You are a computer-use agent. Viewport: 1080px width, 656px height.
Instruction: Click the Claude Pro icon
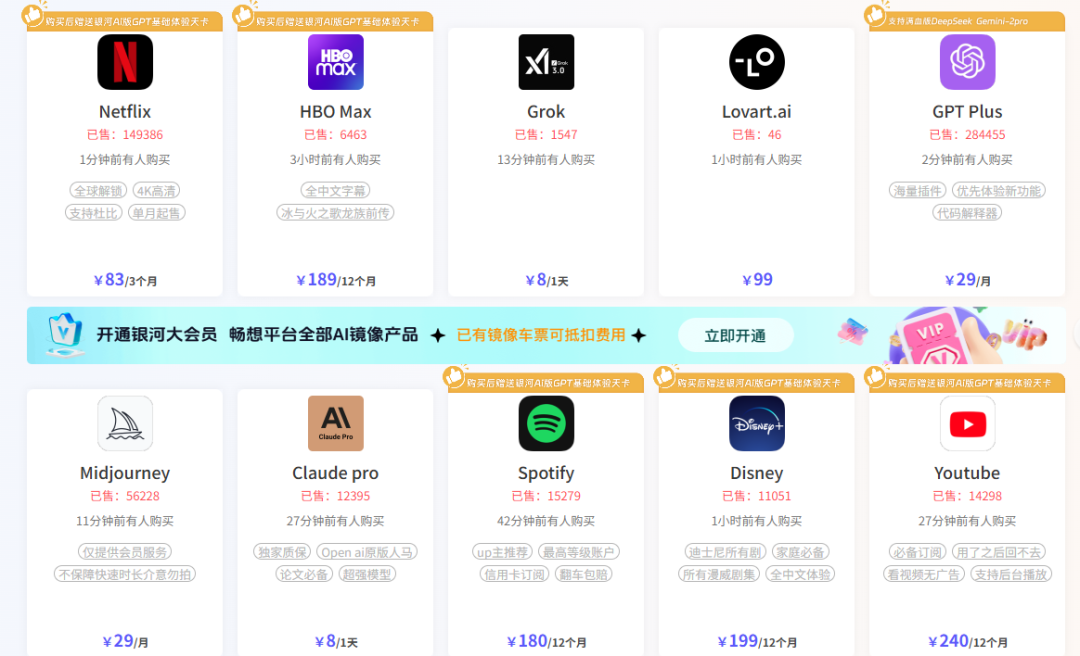[x=335, y=423]
